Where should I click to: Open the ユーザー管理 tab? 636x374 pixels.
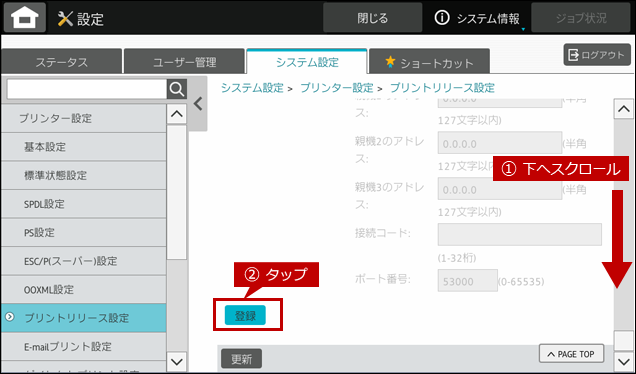point(185,62)
